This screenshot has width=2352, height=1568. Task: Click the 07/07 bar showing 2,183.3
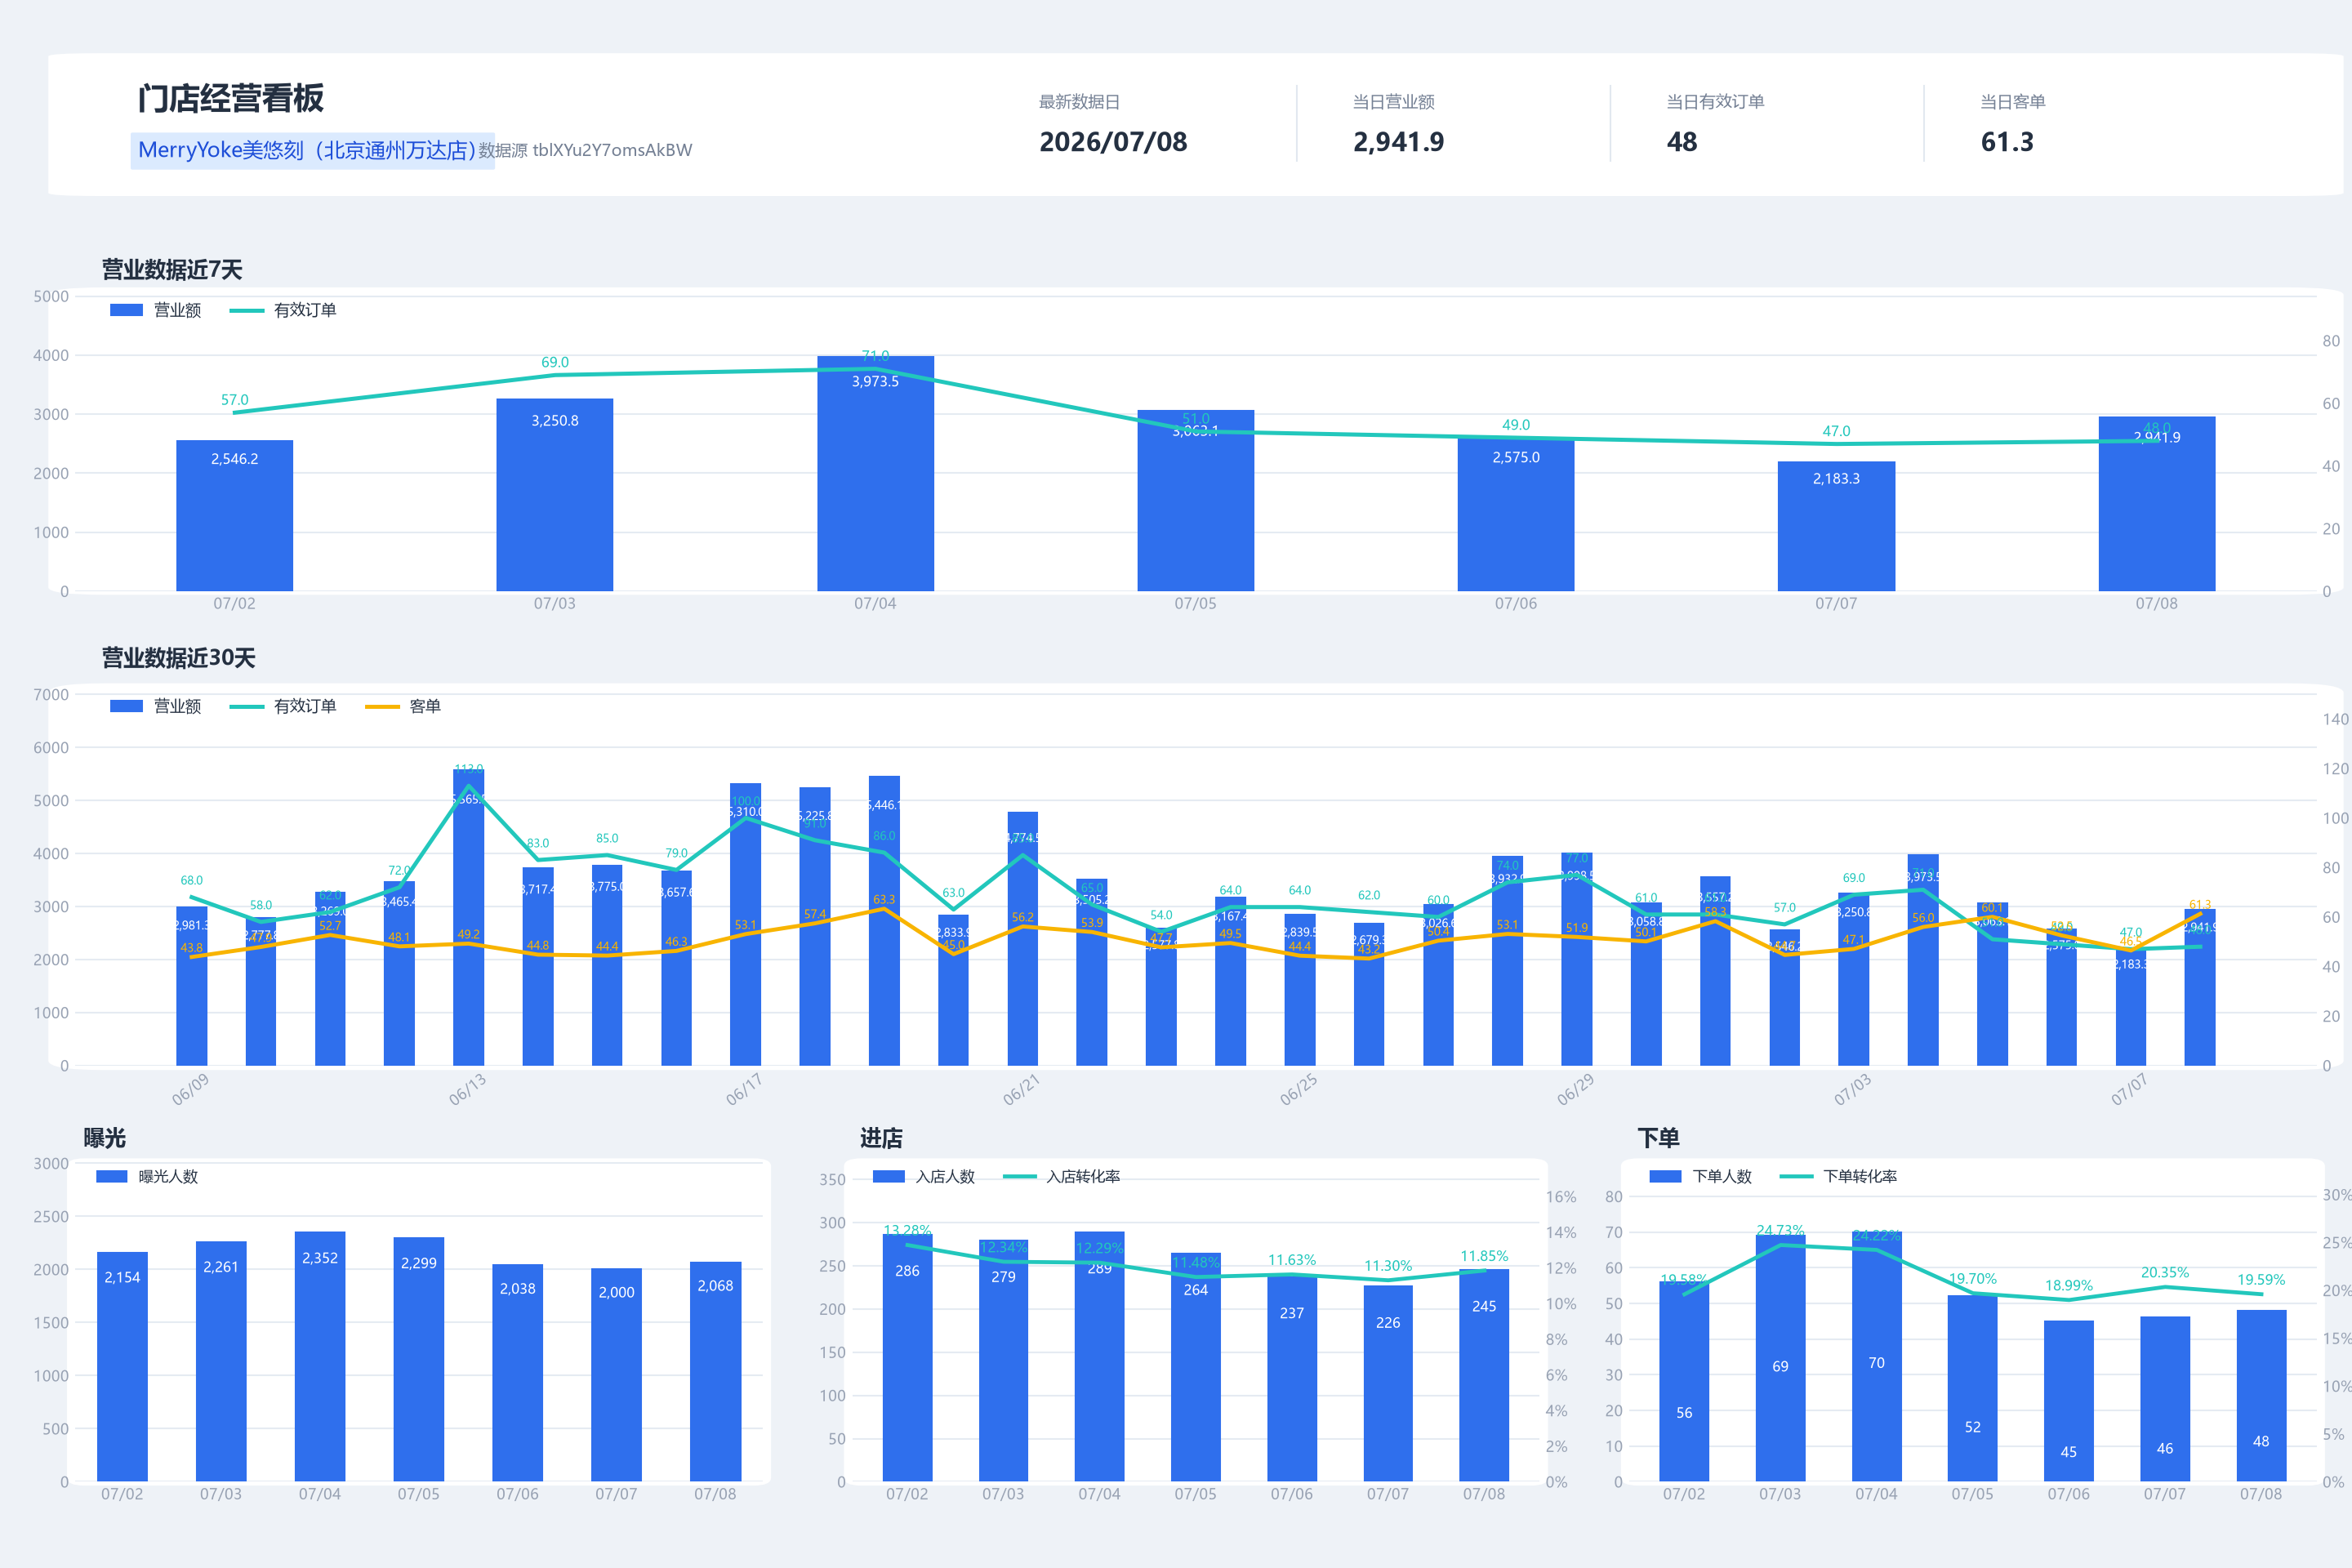(1836, 526)
